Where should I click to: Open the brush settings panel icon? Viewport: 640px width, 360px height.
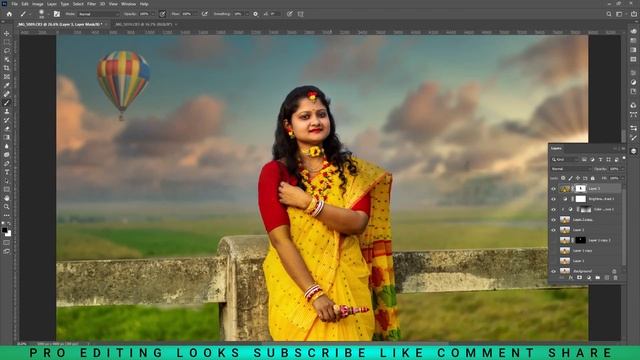click(57, 14)
